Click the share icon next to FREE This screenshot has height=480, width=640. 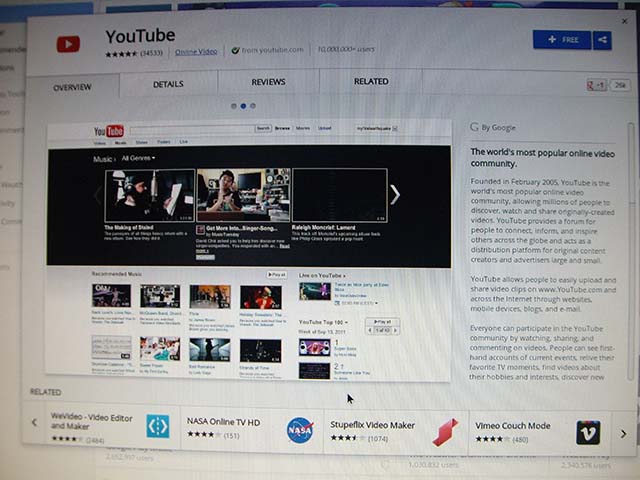[x=601, y=40]
